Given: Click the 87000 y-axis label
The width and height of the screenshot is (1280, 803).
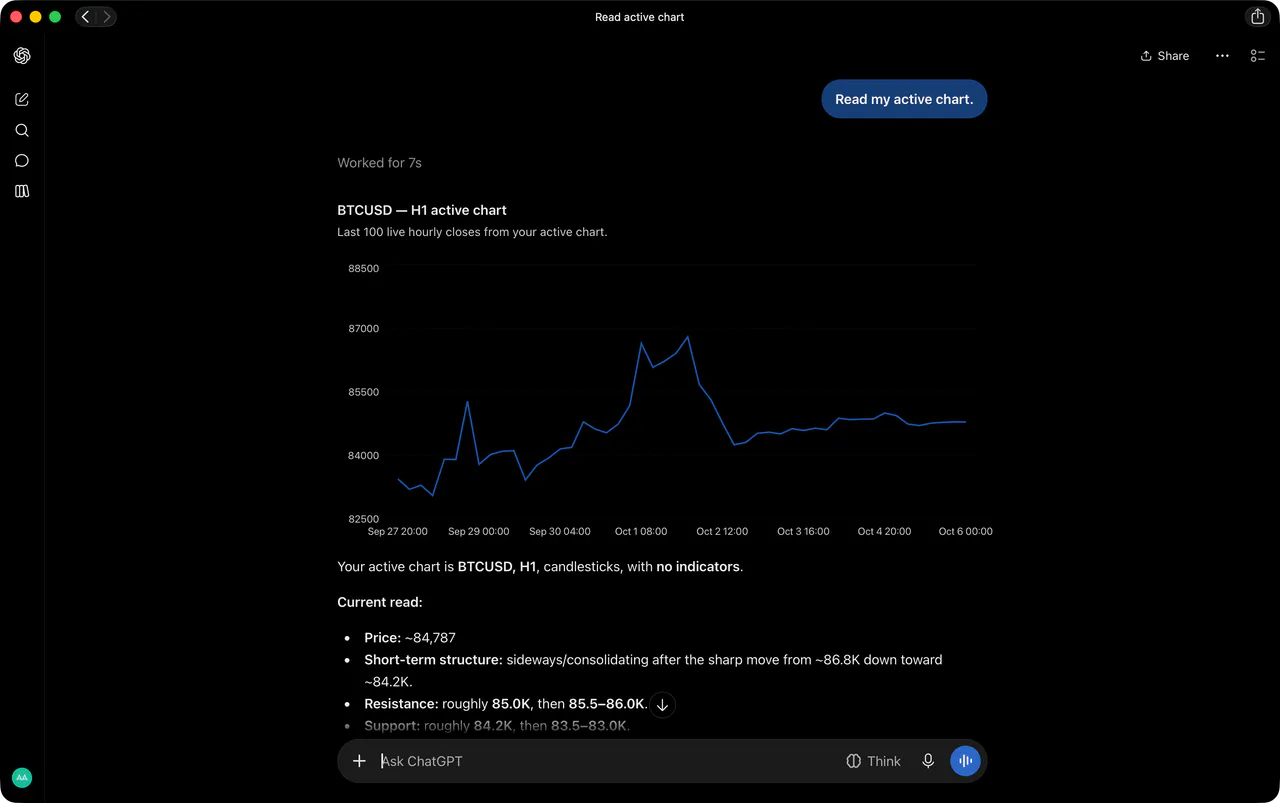Looking at the screenshot, I should 363,329.
